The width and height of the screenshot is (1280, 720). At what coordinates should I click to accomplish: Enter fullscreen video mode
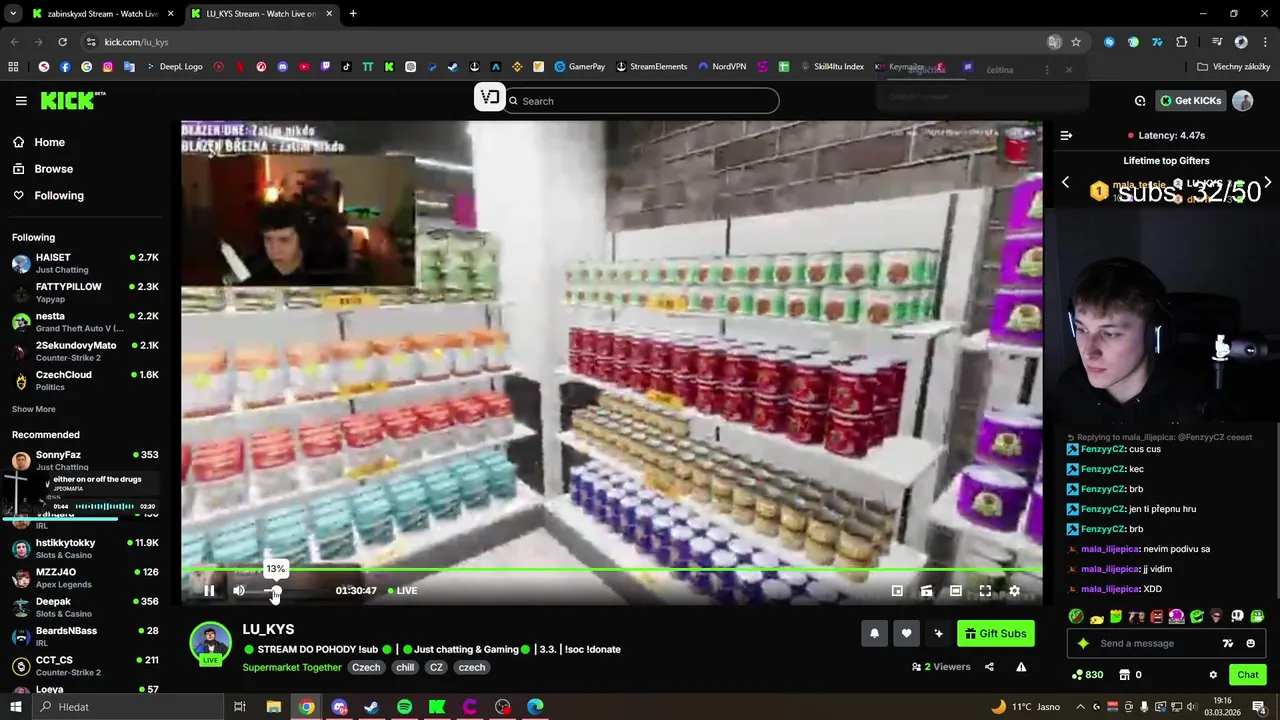[x=985, y=591]
